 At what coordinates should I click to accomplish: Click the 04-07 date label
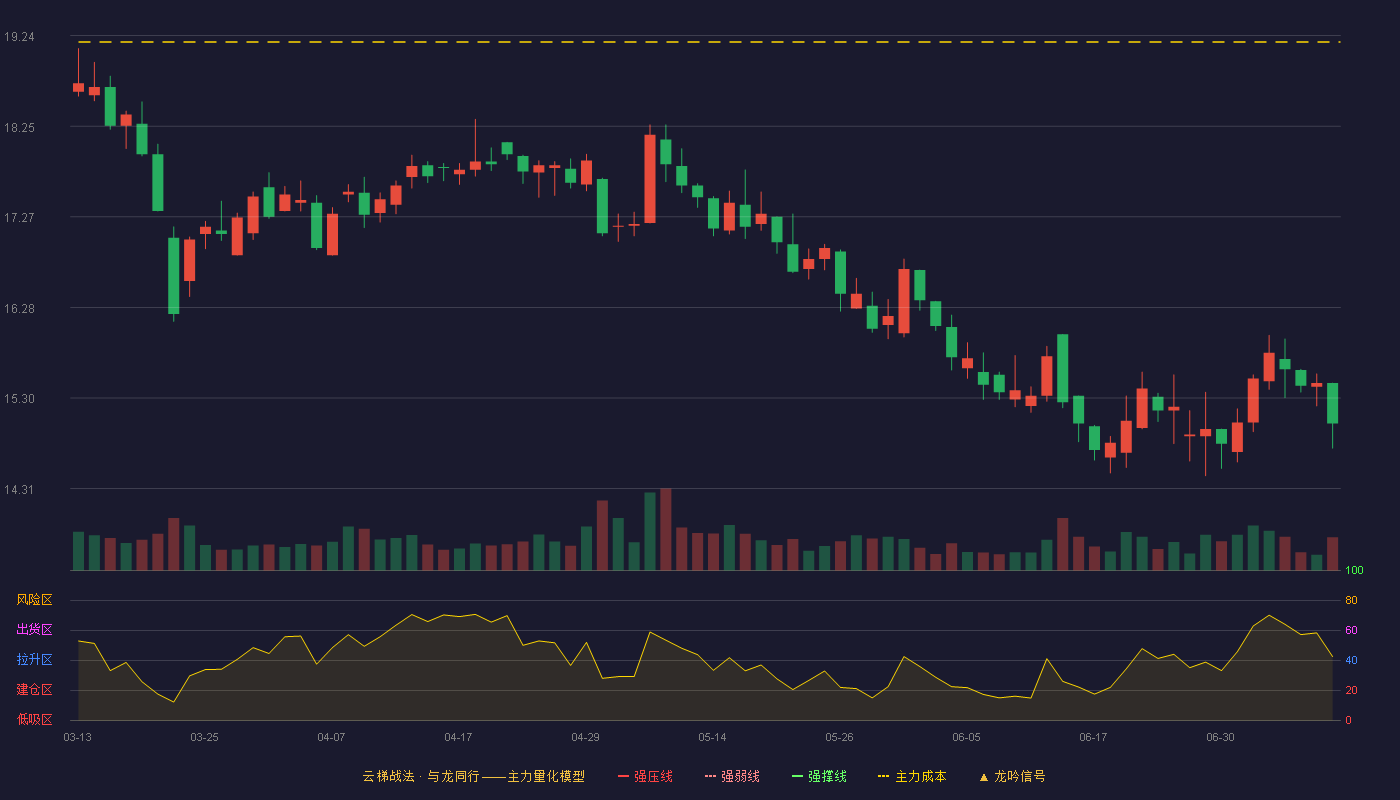pyautogui.click(x=331, y=737)
